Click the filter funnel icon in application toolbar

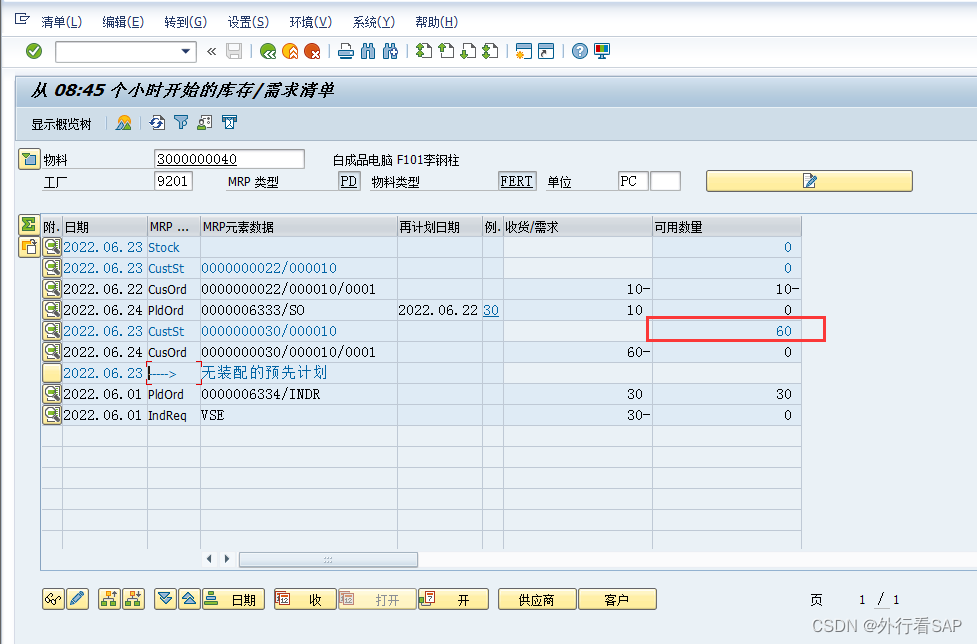[x=182, y=122]
